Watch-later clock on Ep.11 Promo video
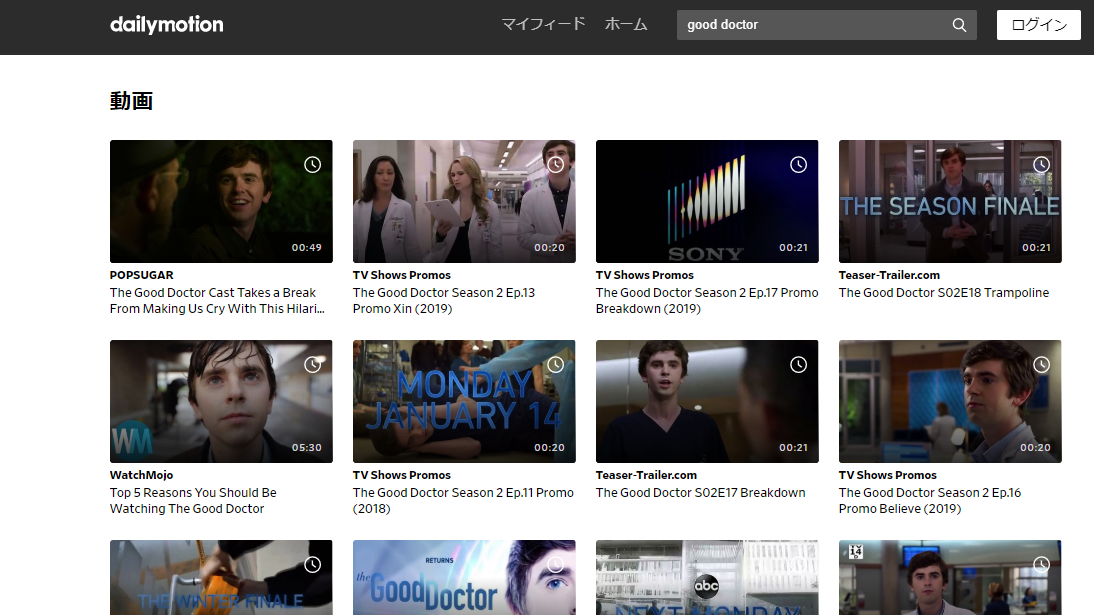Image resolution: width=1094 pixels, height=615 pixels. click(555, 364)
